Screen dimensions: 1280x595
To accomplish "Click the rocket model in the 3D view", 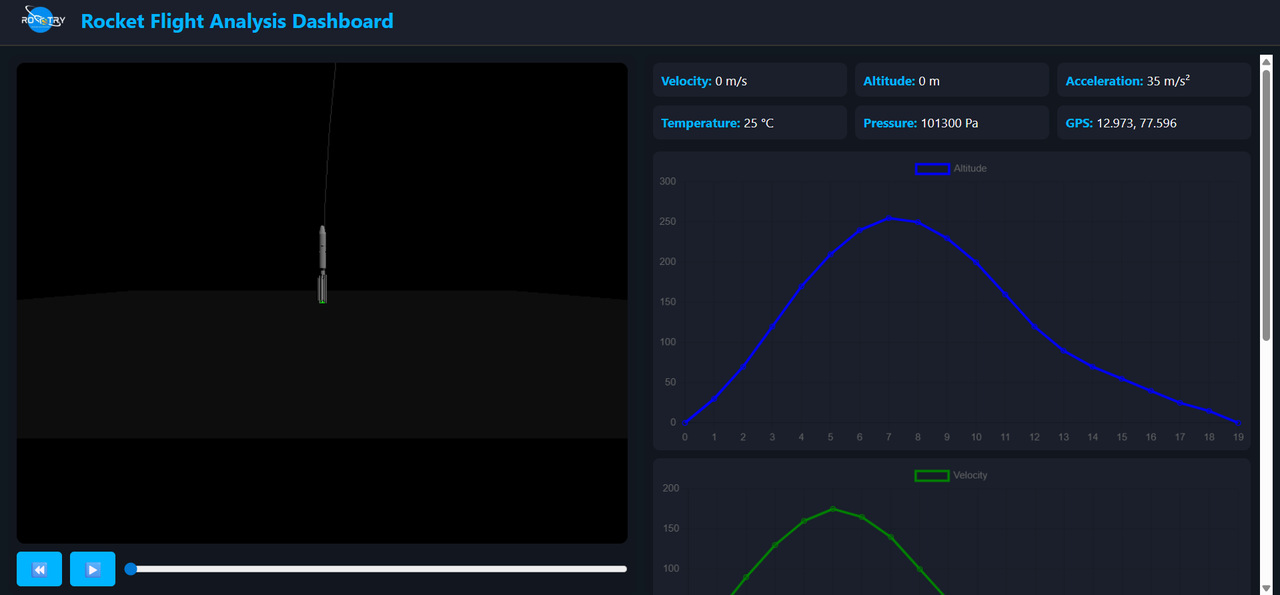I will coord(323,264).
